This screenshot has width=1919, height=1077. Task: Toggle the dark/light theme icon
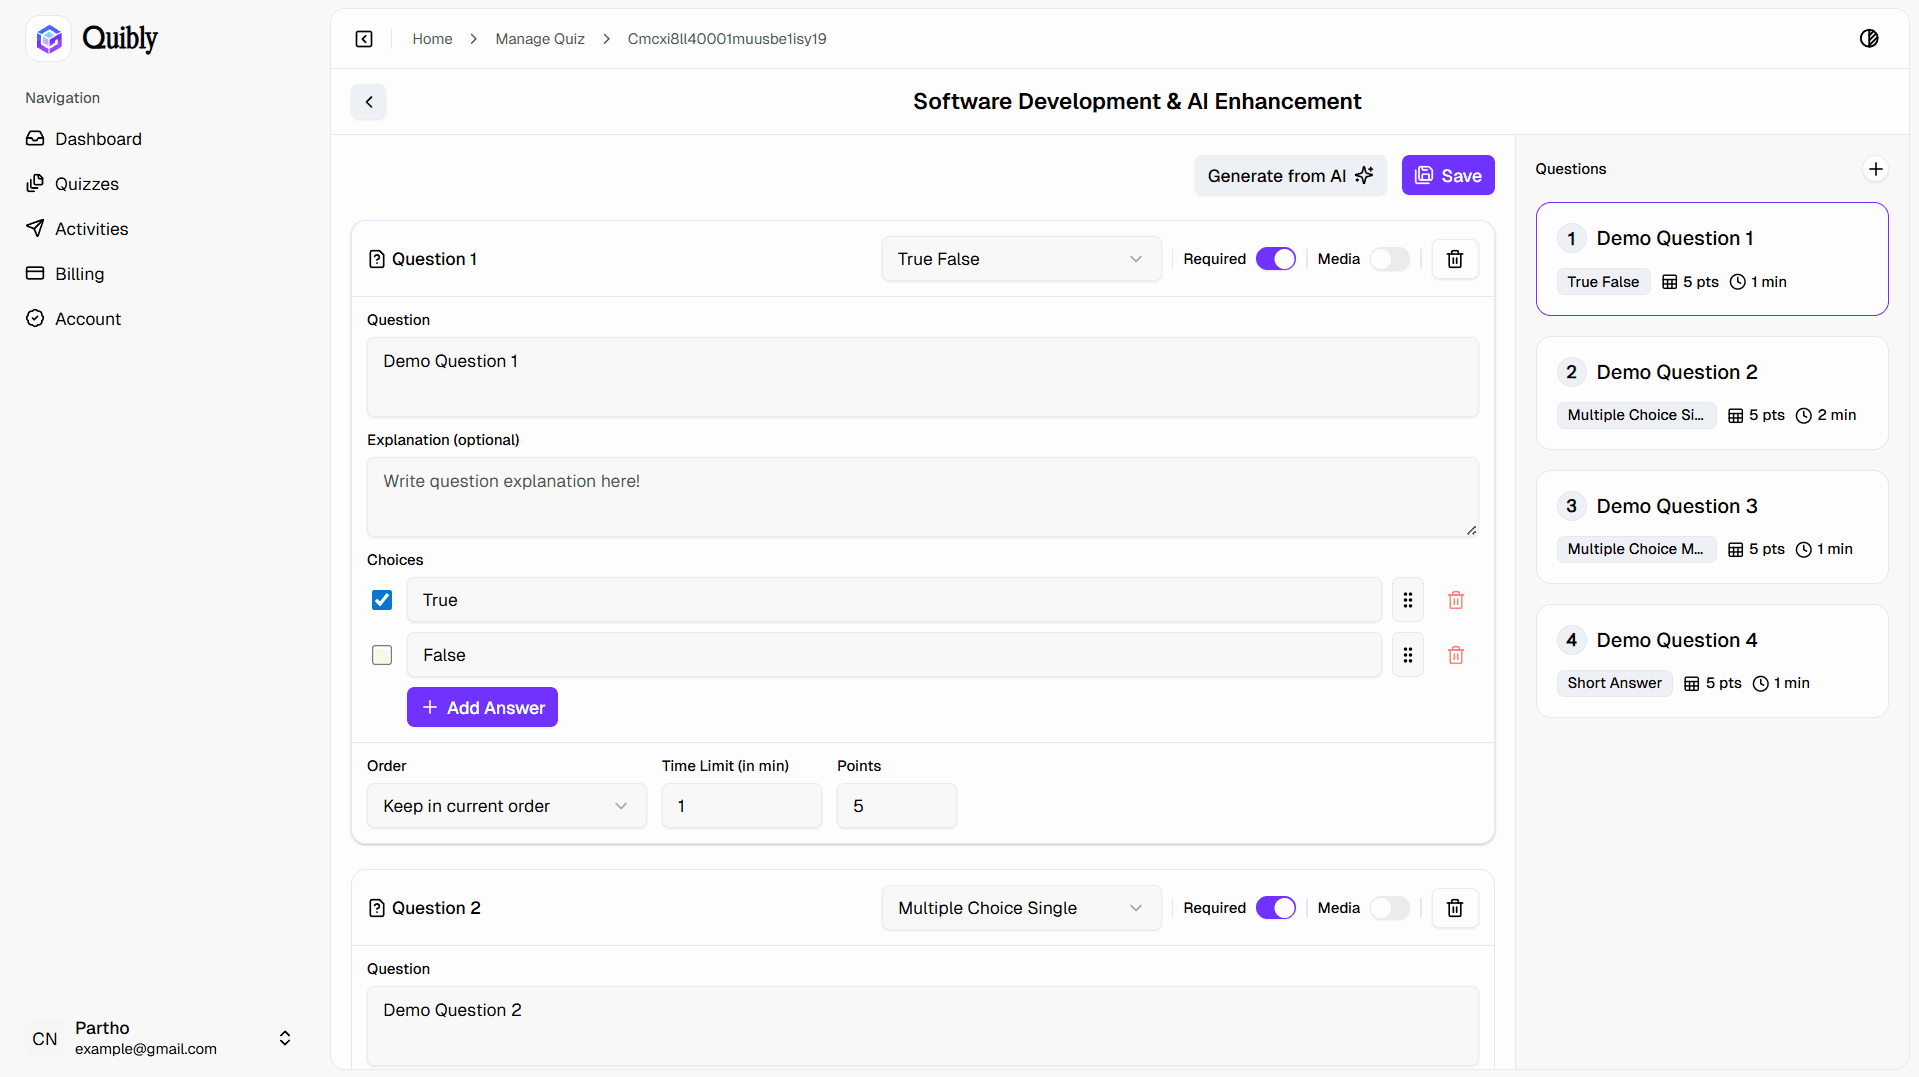[1868, 39]
